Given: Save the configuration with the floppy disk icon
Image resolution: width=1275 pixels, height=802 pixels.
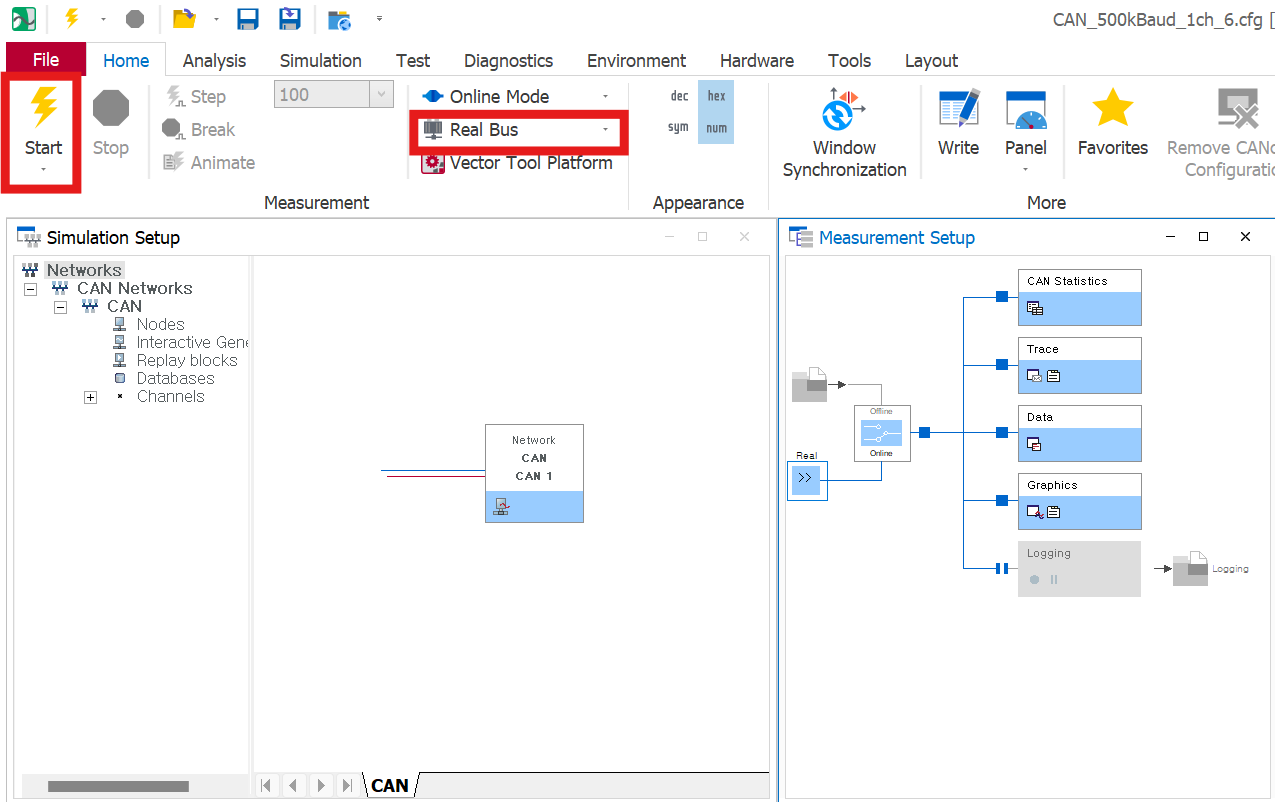Looking at the screenshot, I should pos(248,18).
